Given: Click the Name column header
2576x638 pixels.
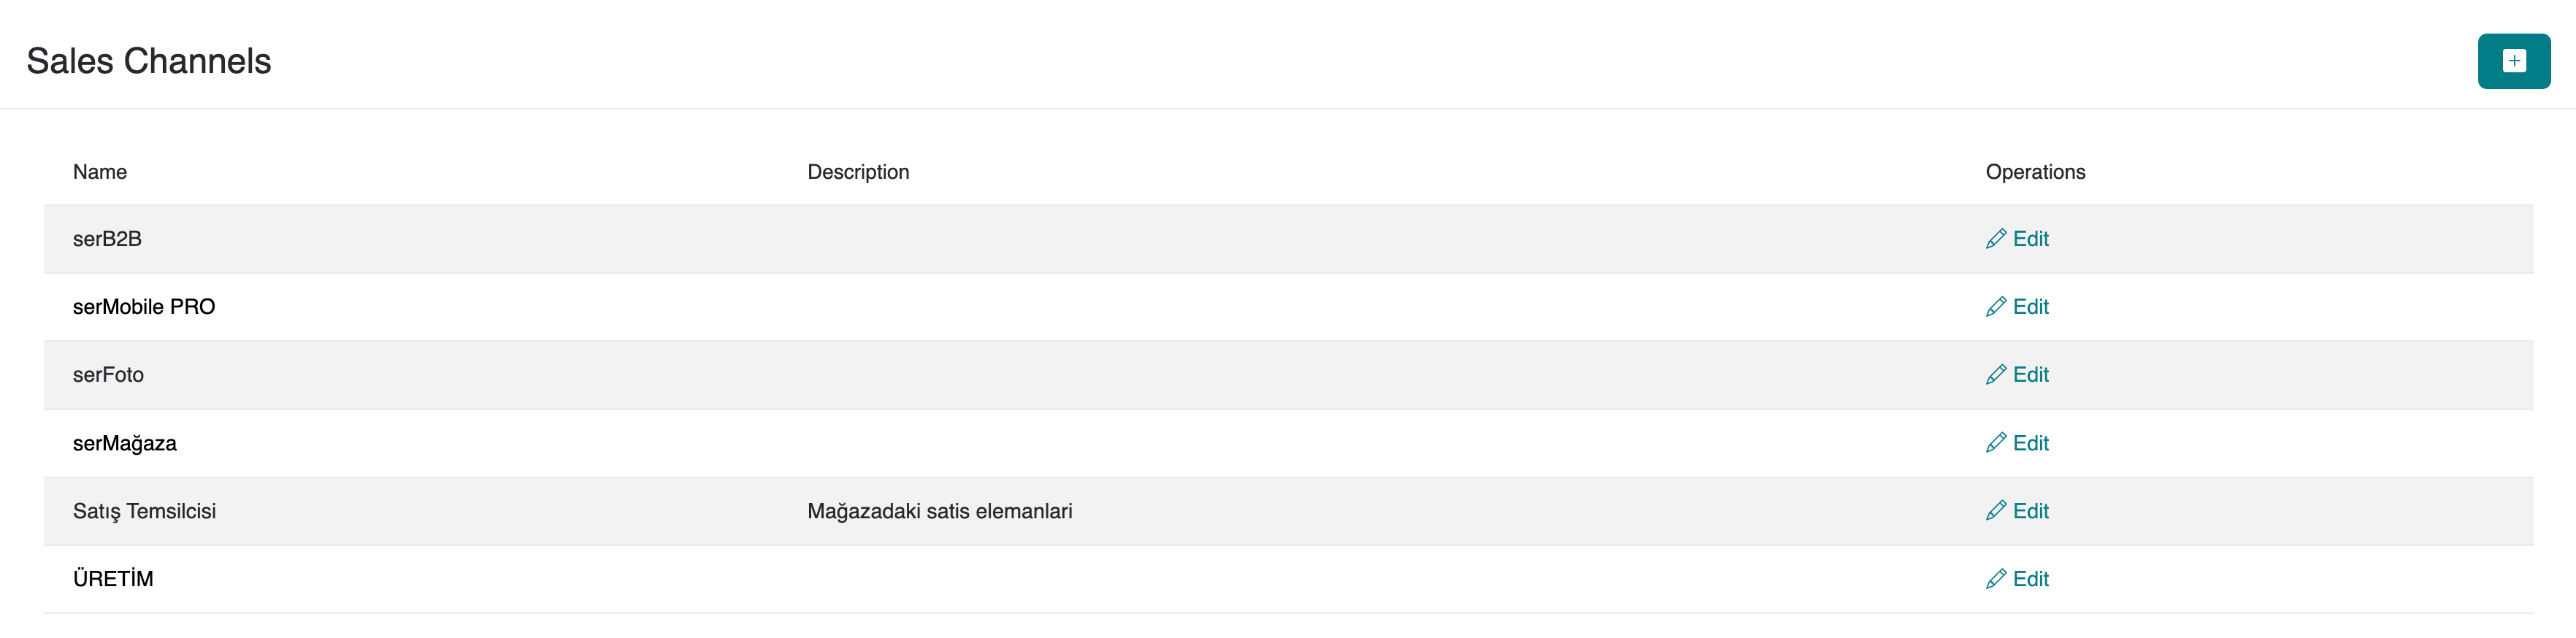Looking at the screenshot, I should (100, 172).
